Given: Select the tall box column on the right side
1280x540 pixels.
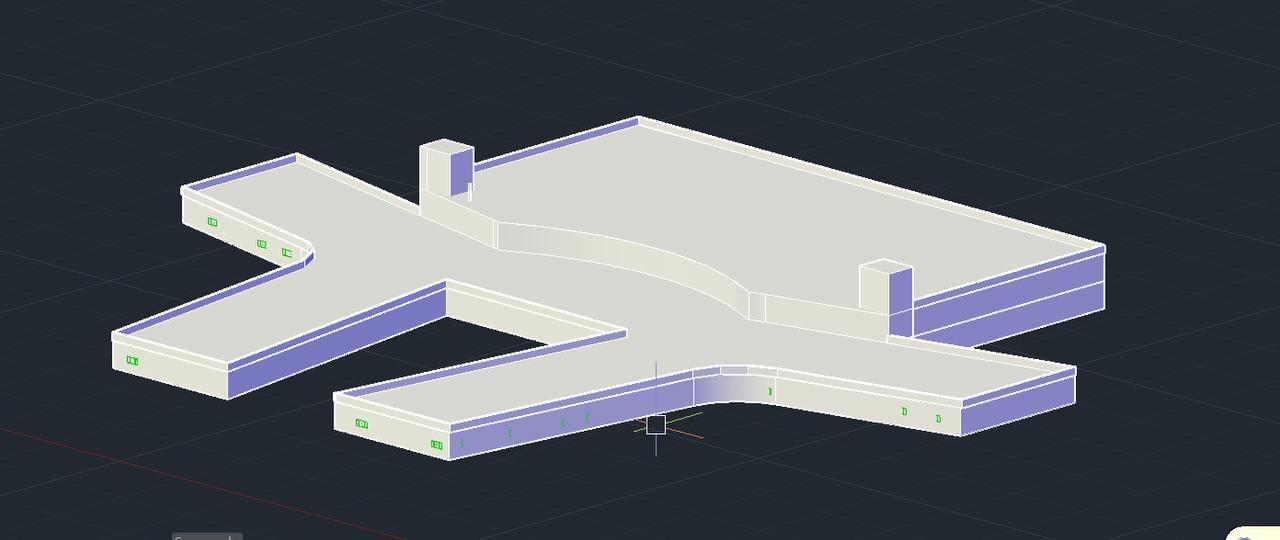Looking at the screenshot, I should 886,290.
